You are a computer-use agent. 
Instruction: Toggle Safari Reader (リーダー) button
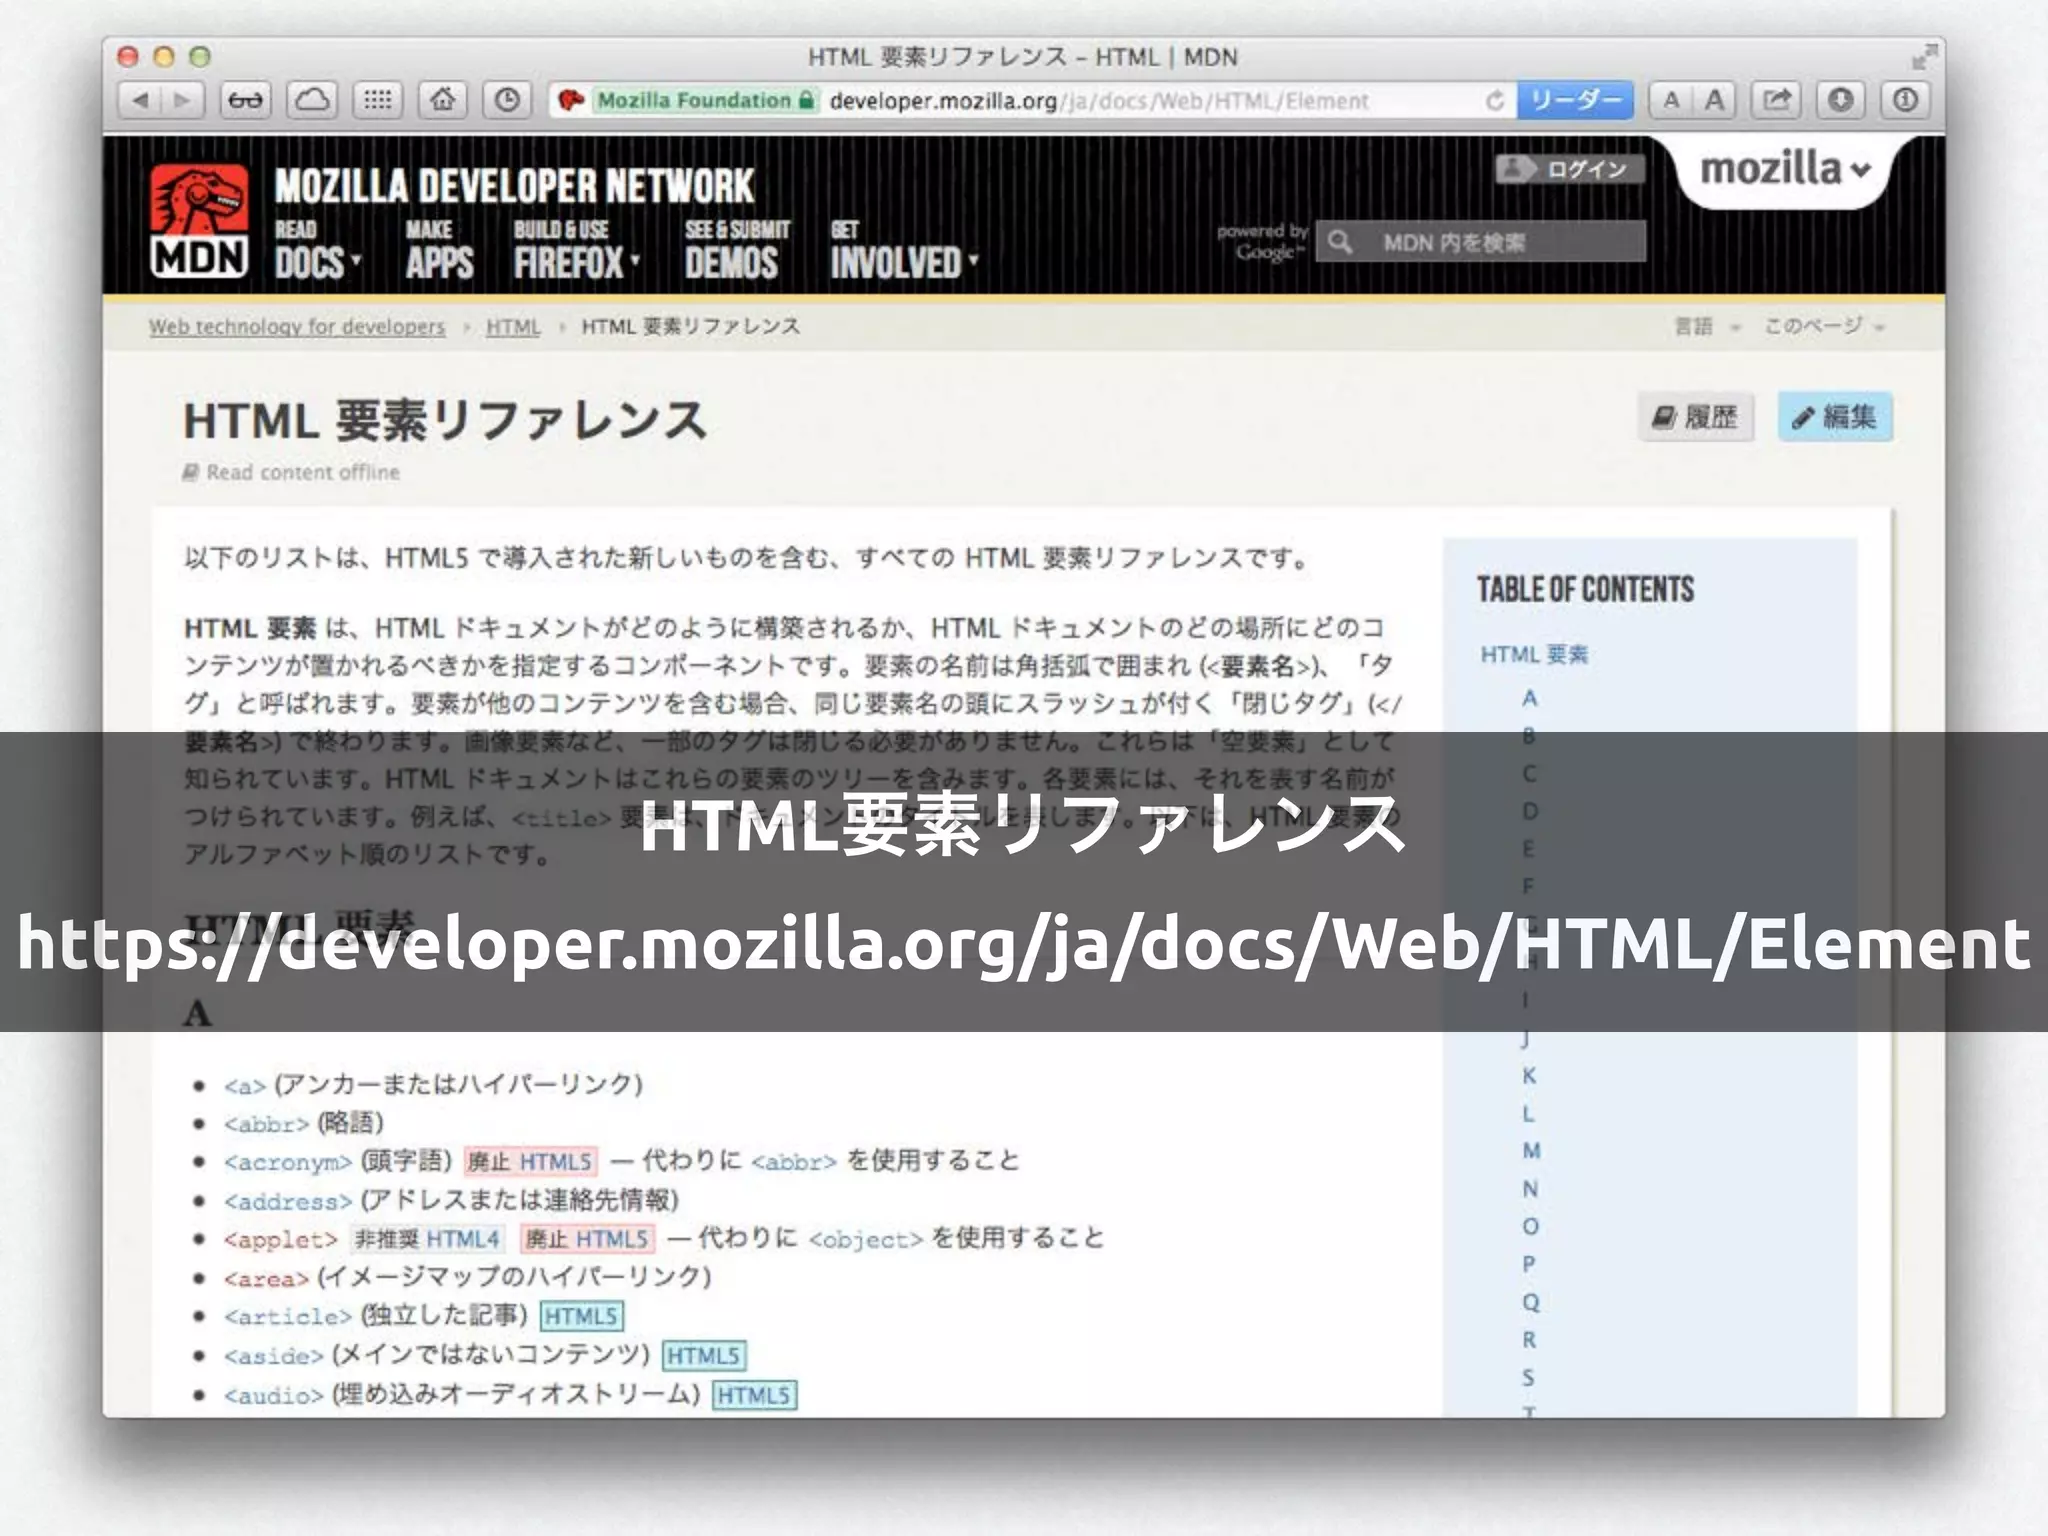pos(1575,100)
